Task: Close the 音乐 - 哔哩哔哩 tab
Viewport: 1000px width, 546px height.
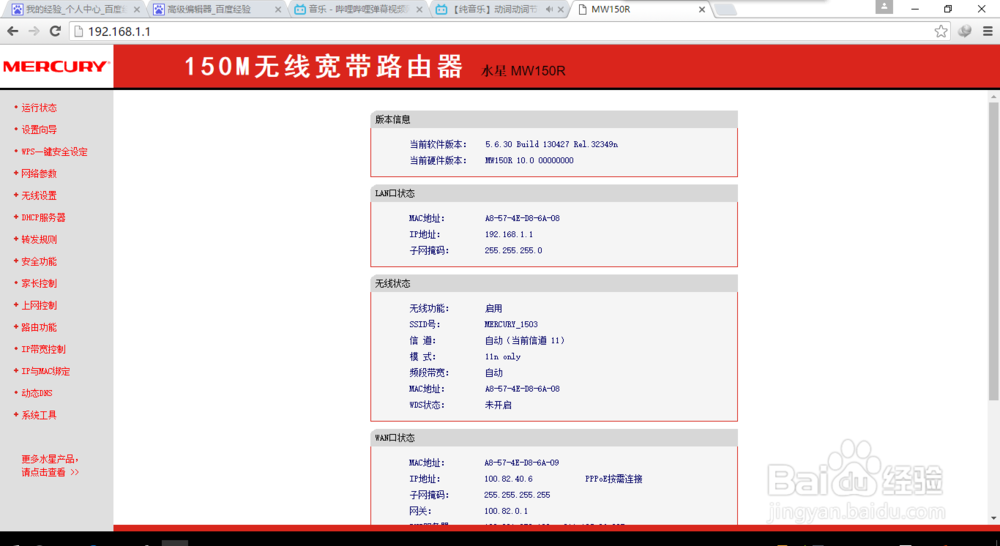Action: tap(419, 10)
